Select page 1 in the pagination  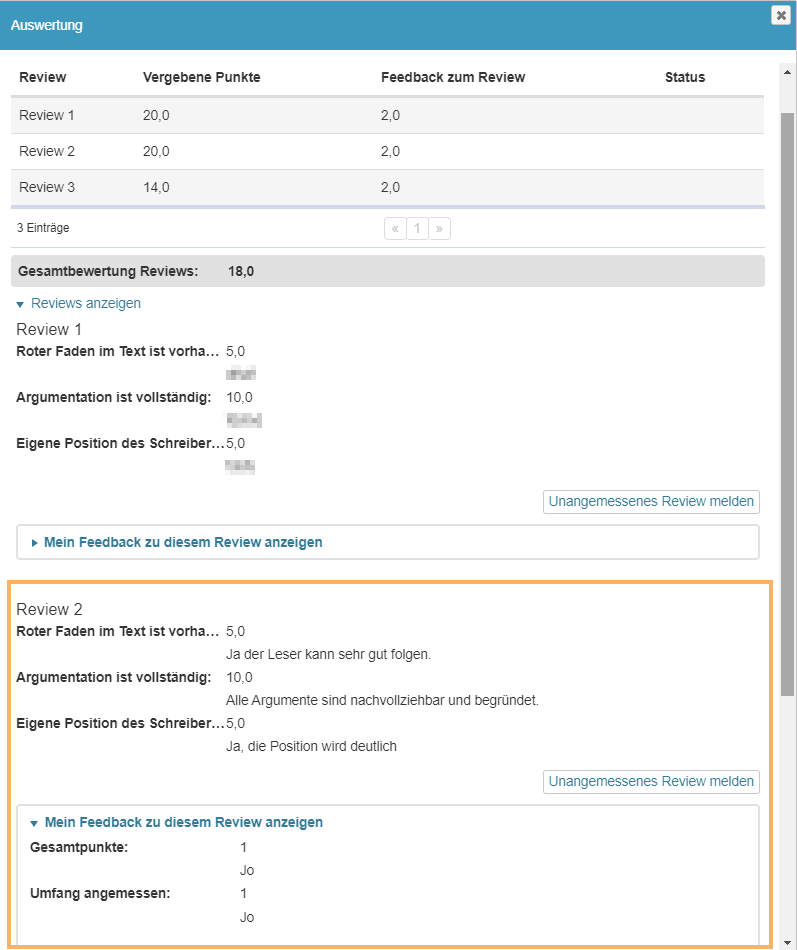click(417, 229)
